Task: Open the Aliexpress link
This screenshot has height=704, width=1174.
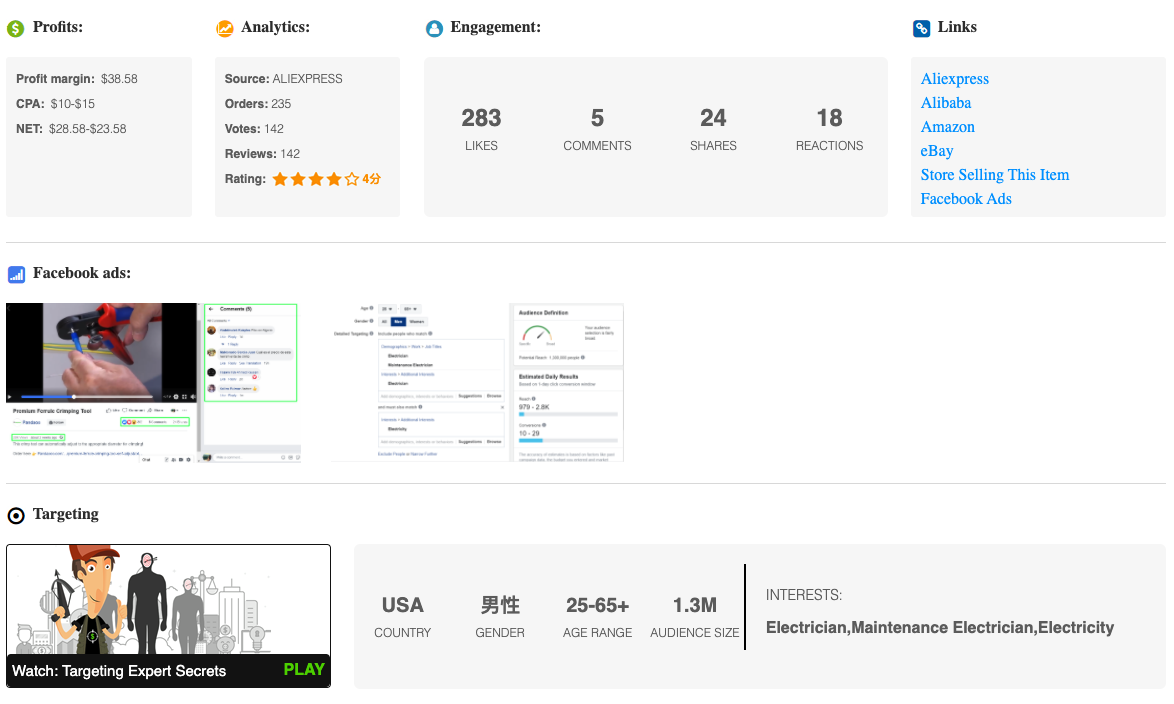Action: pos(954,79)
